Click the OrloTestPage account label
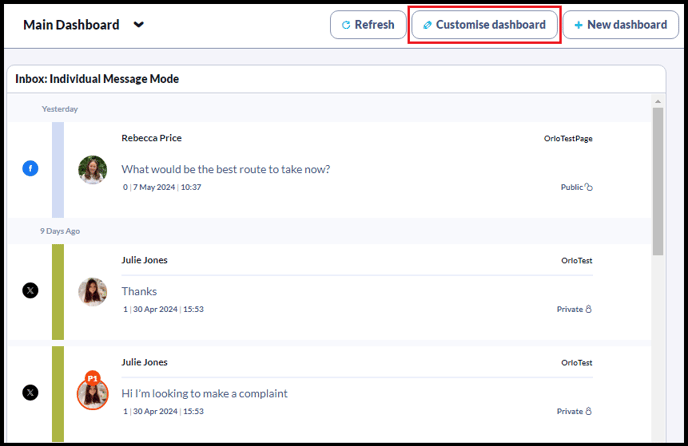The width and height of the screenshot is (688, 446). pos(568,139)
